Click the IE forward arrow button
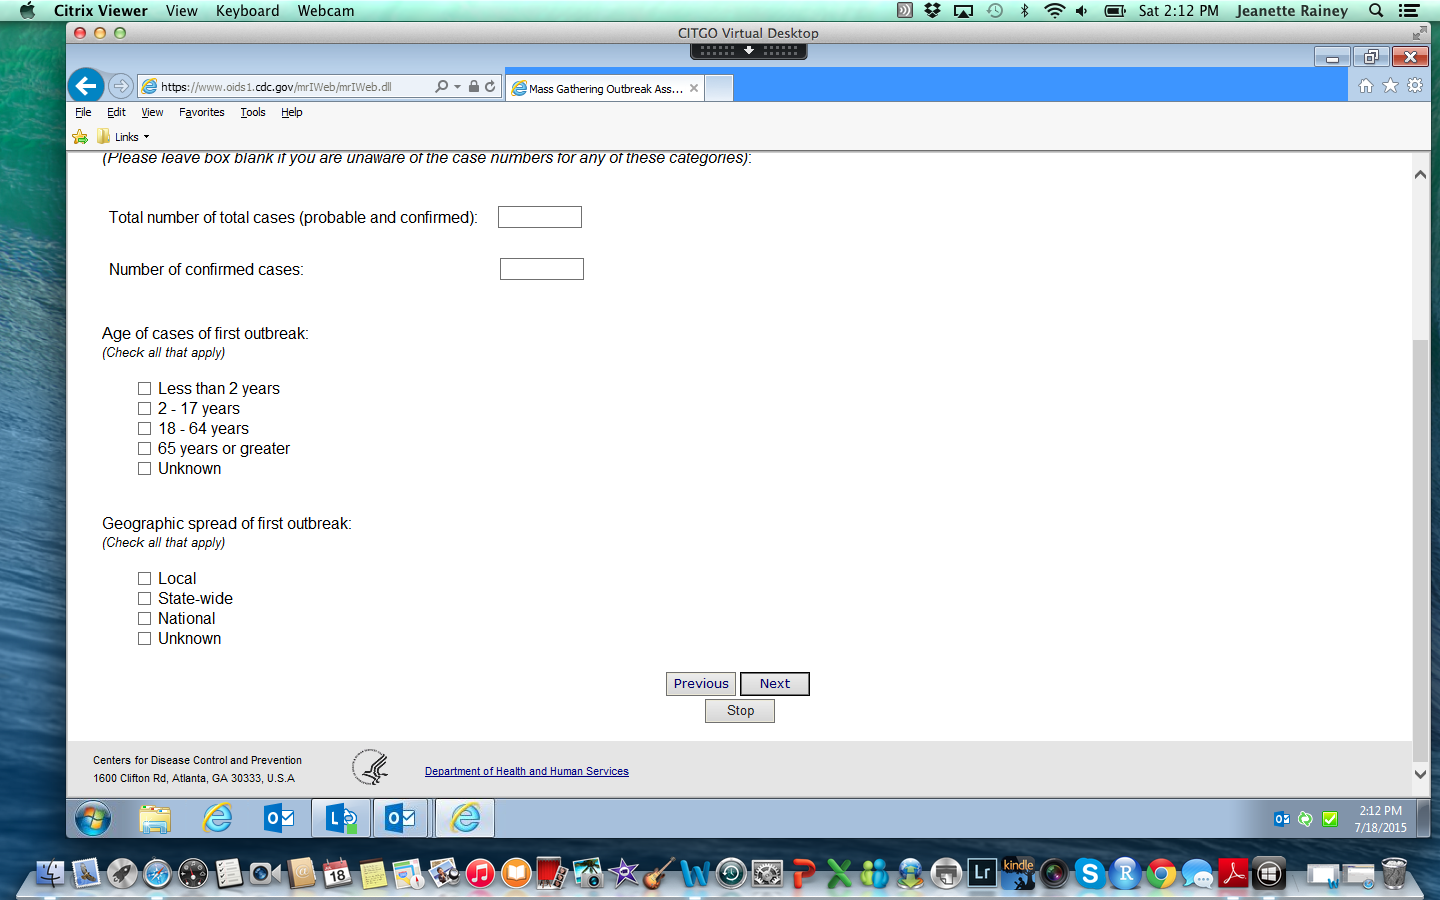Viewport: 1440px width, 900px height. (120, 86)
